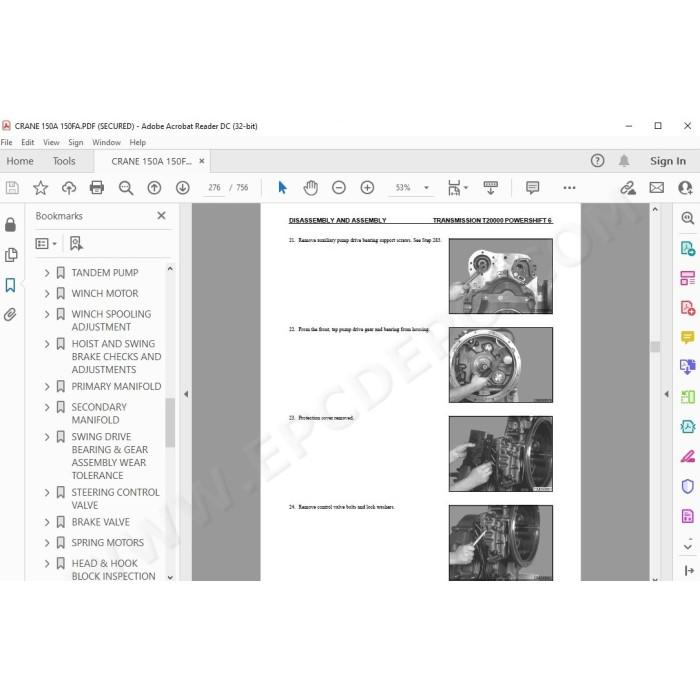Viewport: 700px width, 700px height.
Task: Expand the BRAKE VALVE bookmark
Action: coord(47,522)
